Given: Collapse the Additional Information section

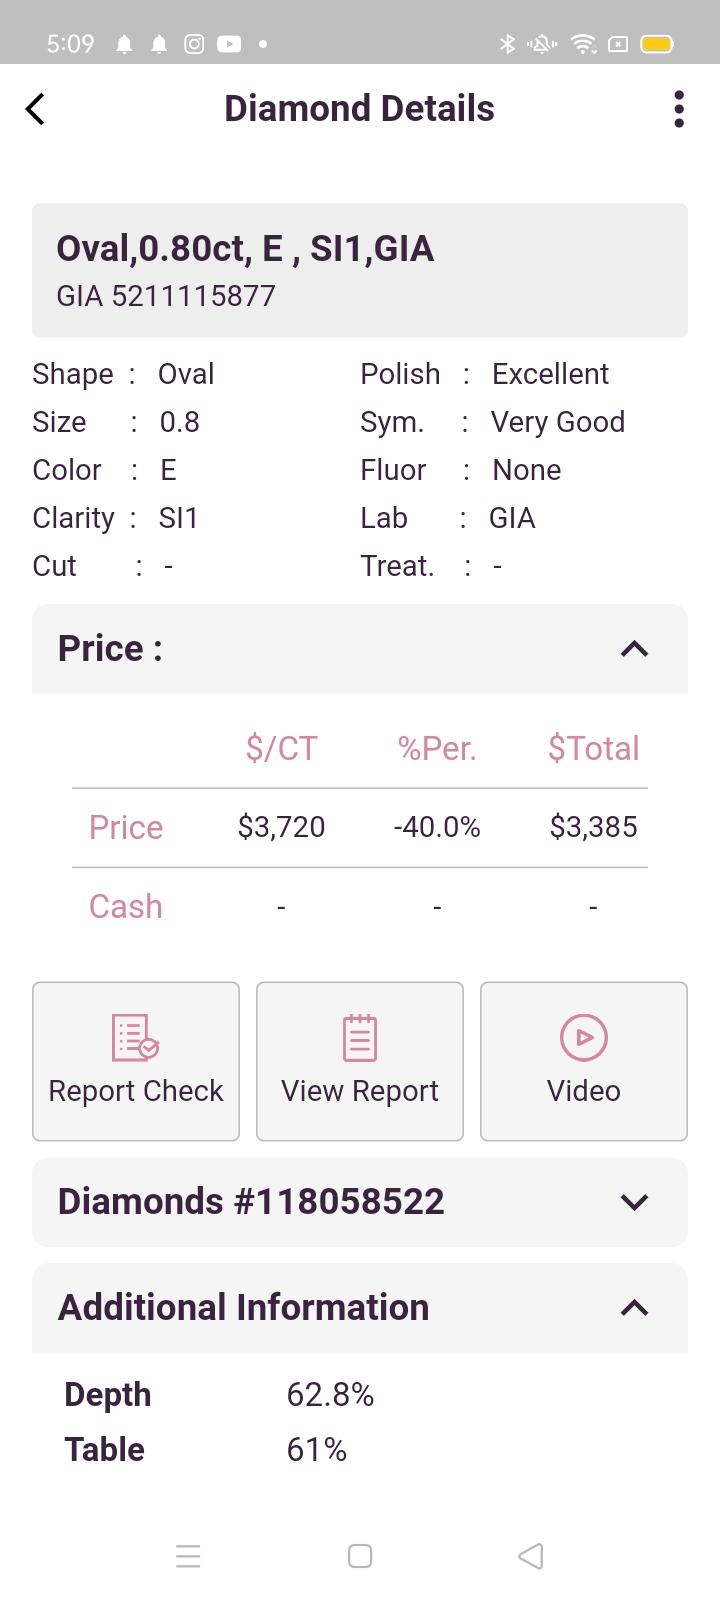Looking at the screenshot, I should point(635,1308).
